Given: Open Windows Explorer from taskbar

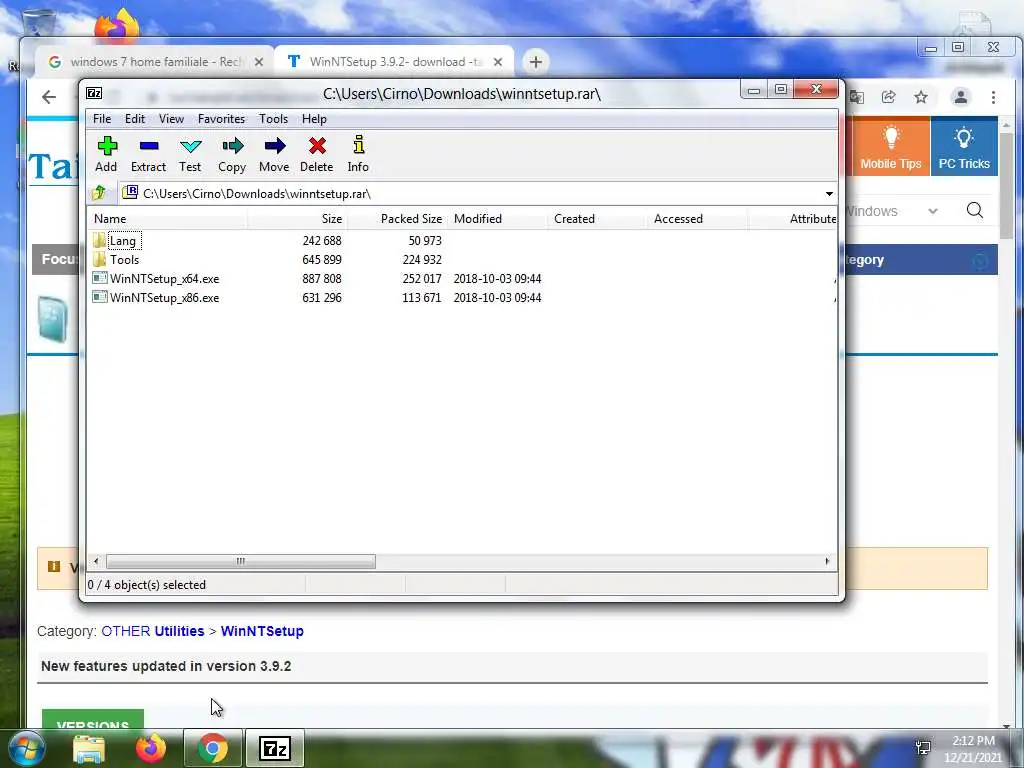Looking at the screenshot, I should tap(89, 749).
